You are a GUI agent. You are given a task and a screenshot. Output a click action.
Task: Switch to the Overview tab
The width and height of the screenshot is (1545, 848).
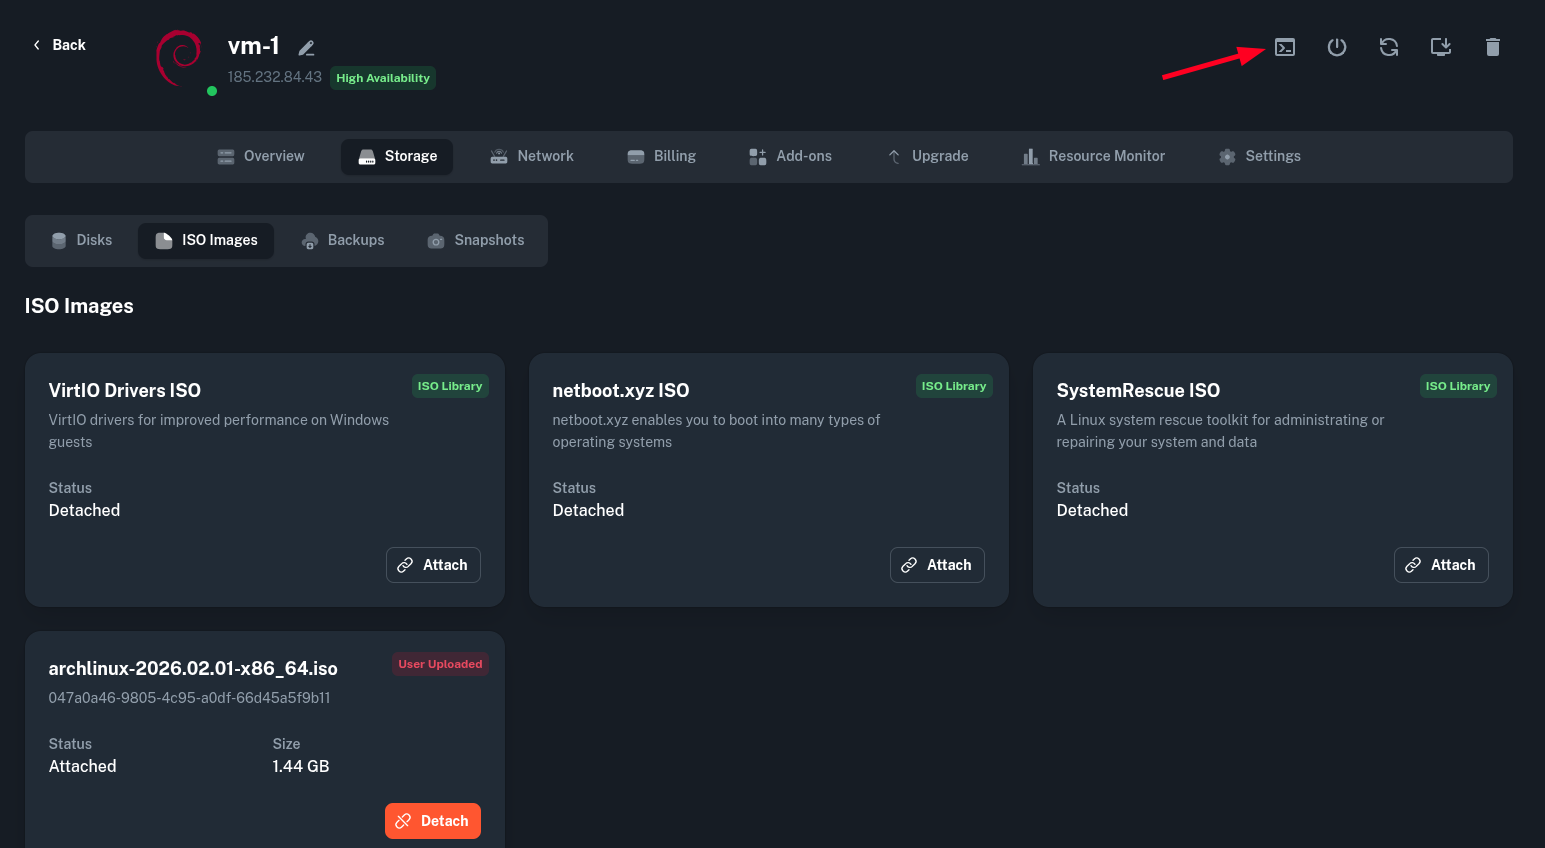pyautogui.click(x=261, y=156)
